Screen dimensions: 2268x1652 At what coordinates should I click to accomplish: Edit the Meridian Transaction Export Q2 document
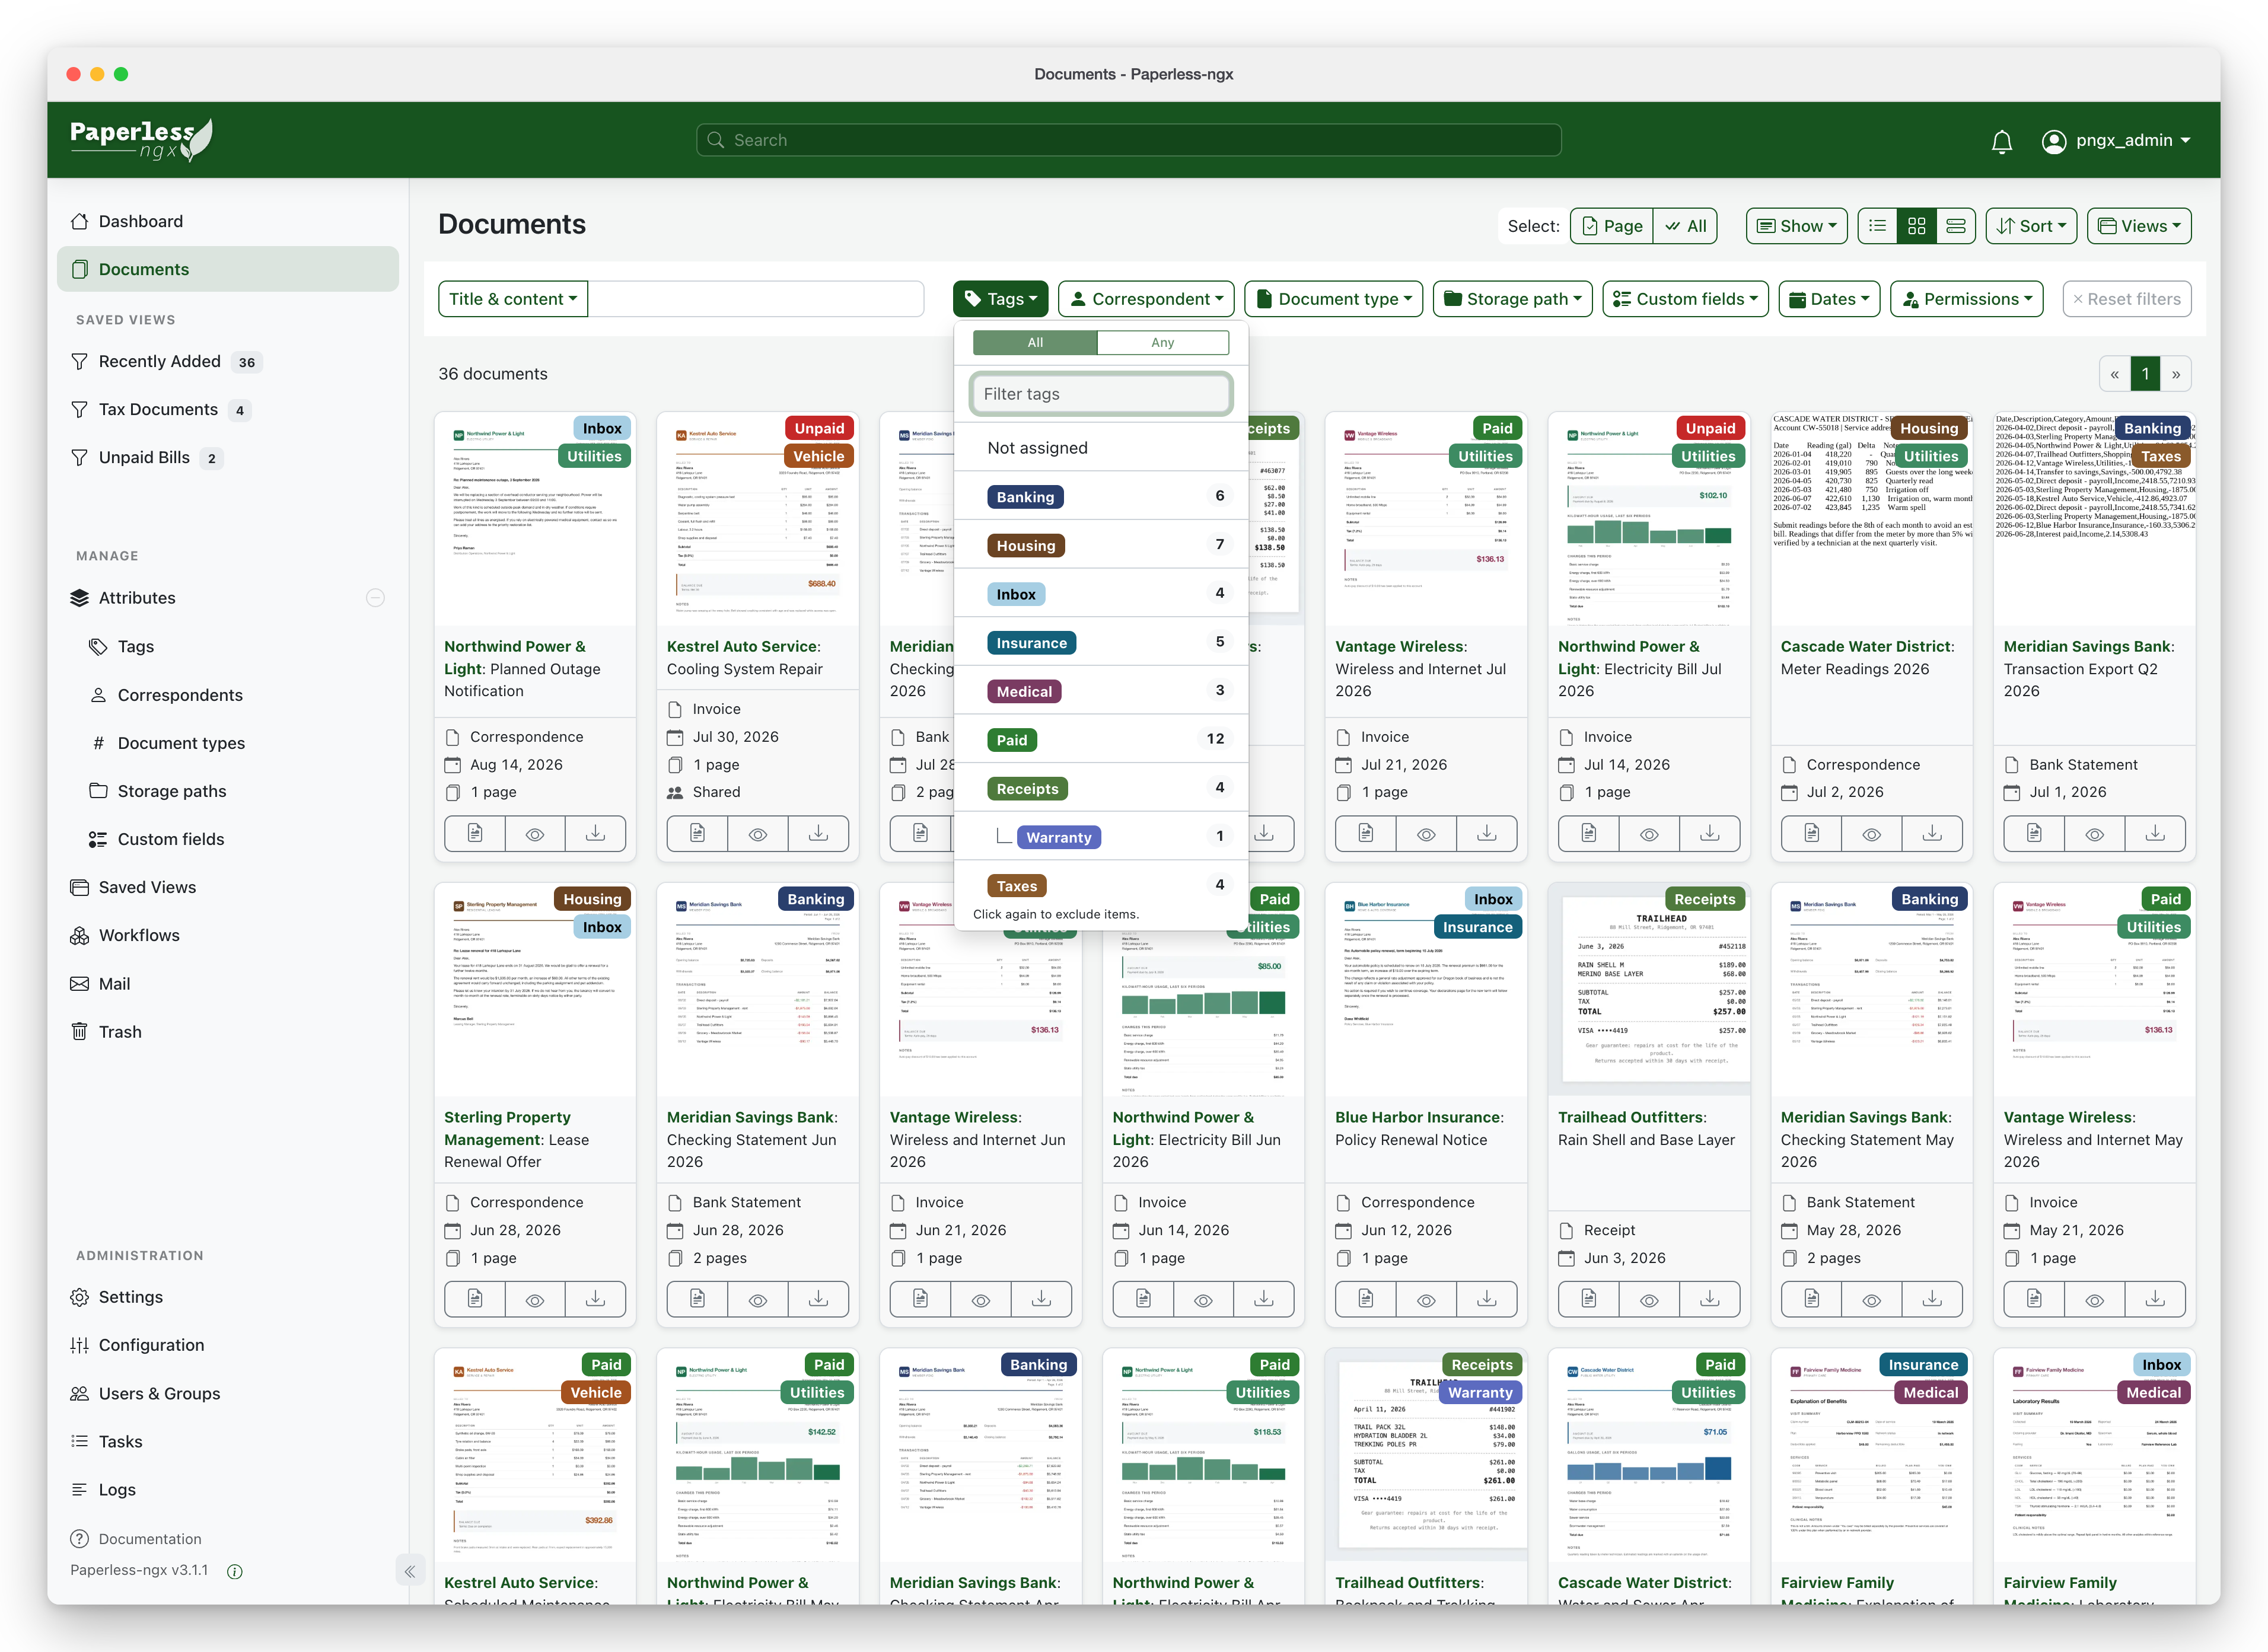(x=2035, y=833)
